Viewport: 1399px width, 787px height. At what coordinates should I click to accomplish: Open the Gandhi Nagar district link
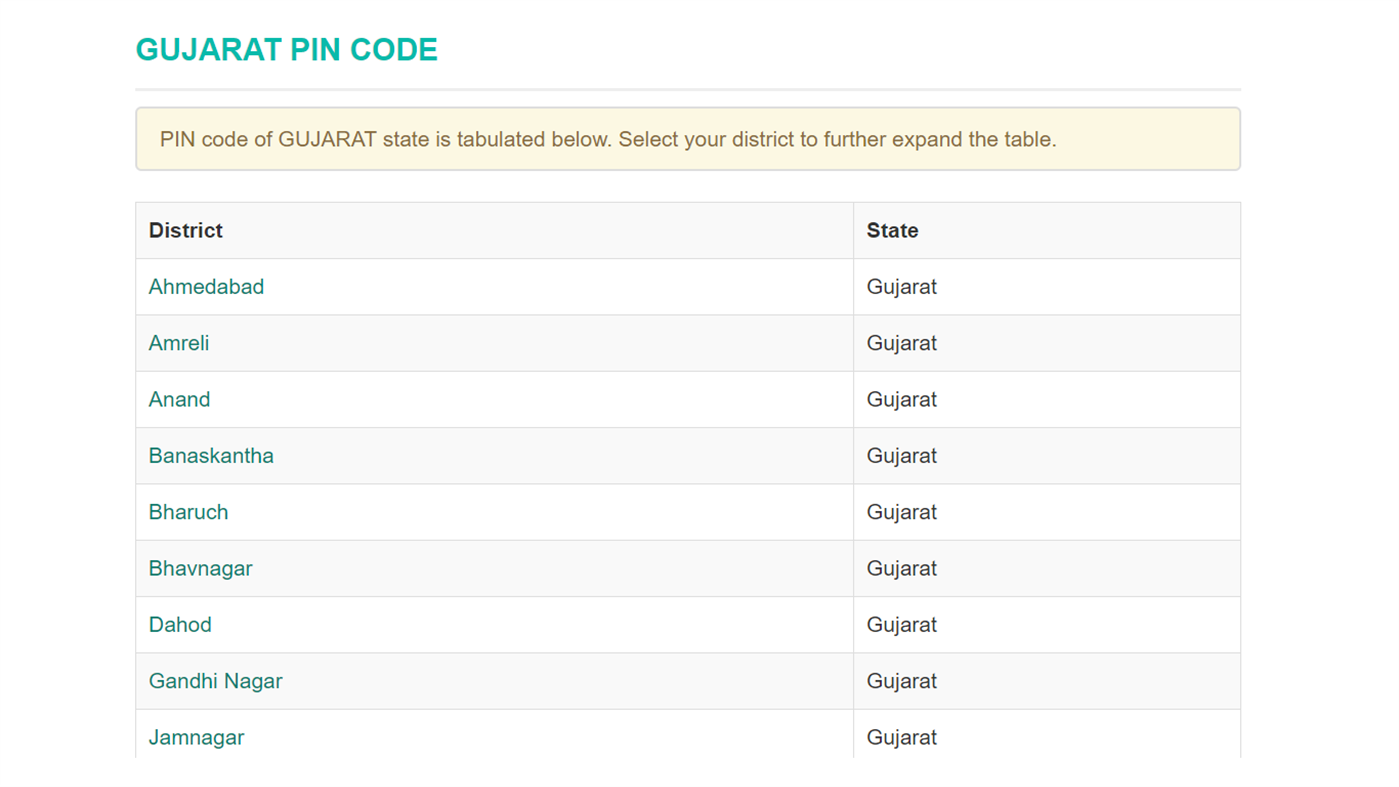pyautogui.click(x=215, y=681)
